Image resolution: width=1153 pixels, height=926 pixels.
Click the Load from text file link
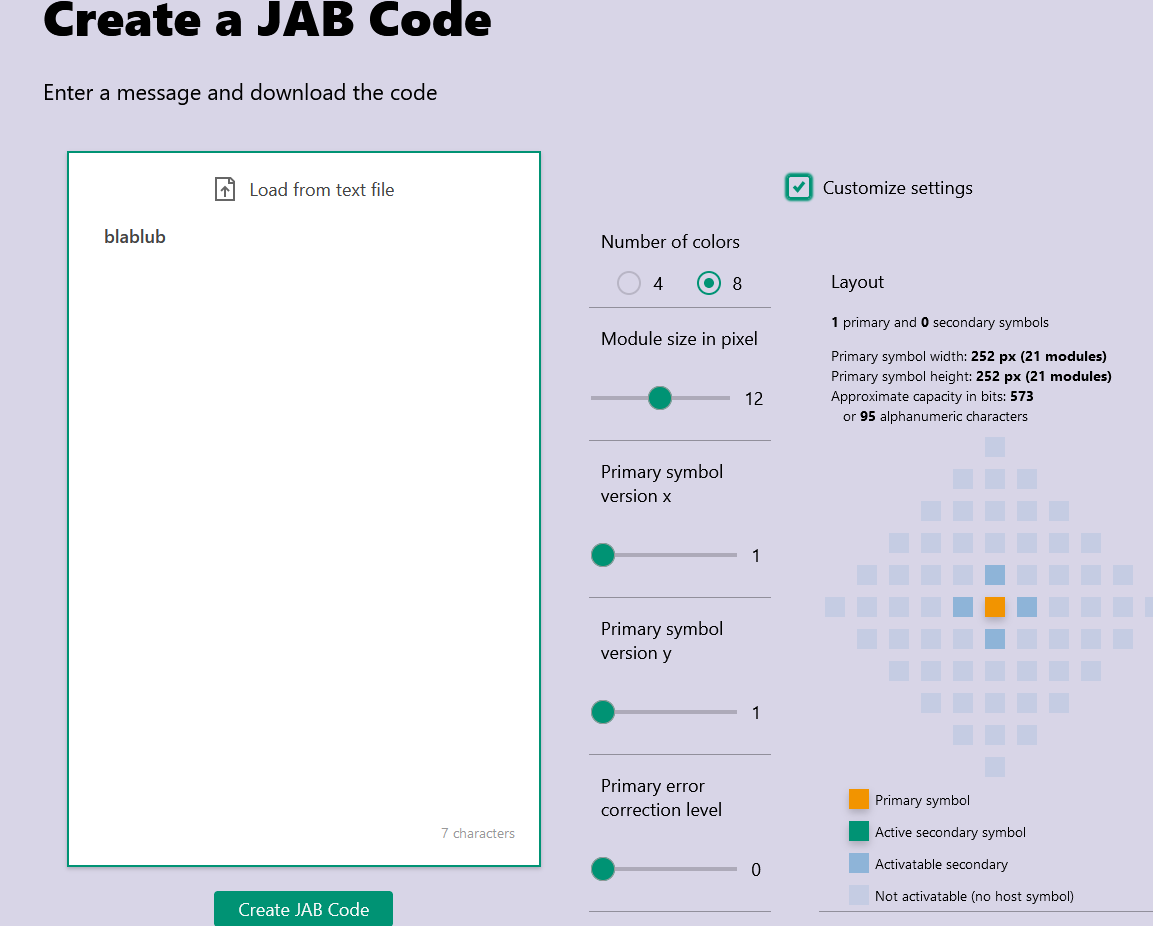point(321,190)
